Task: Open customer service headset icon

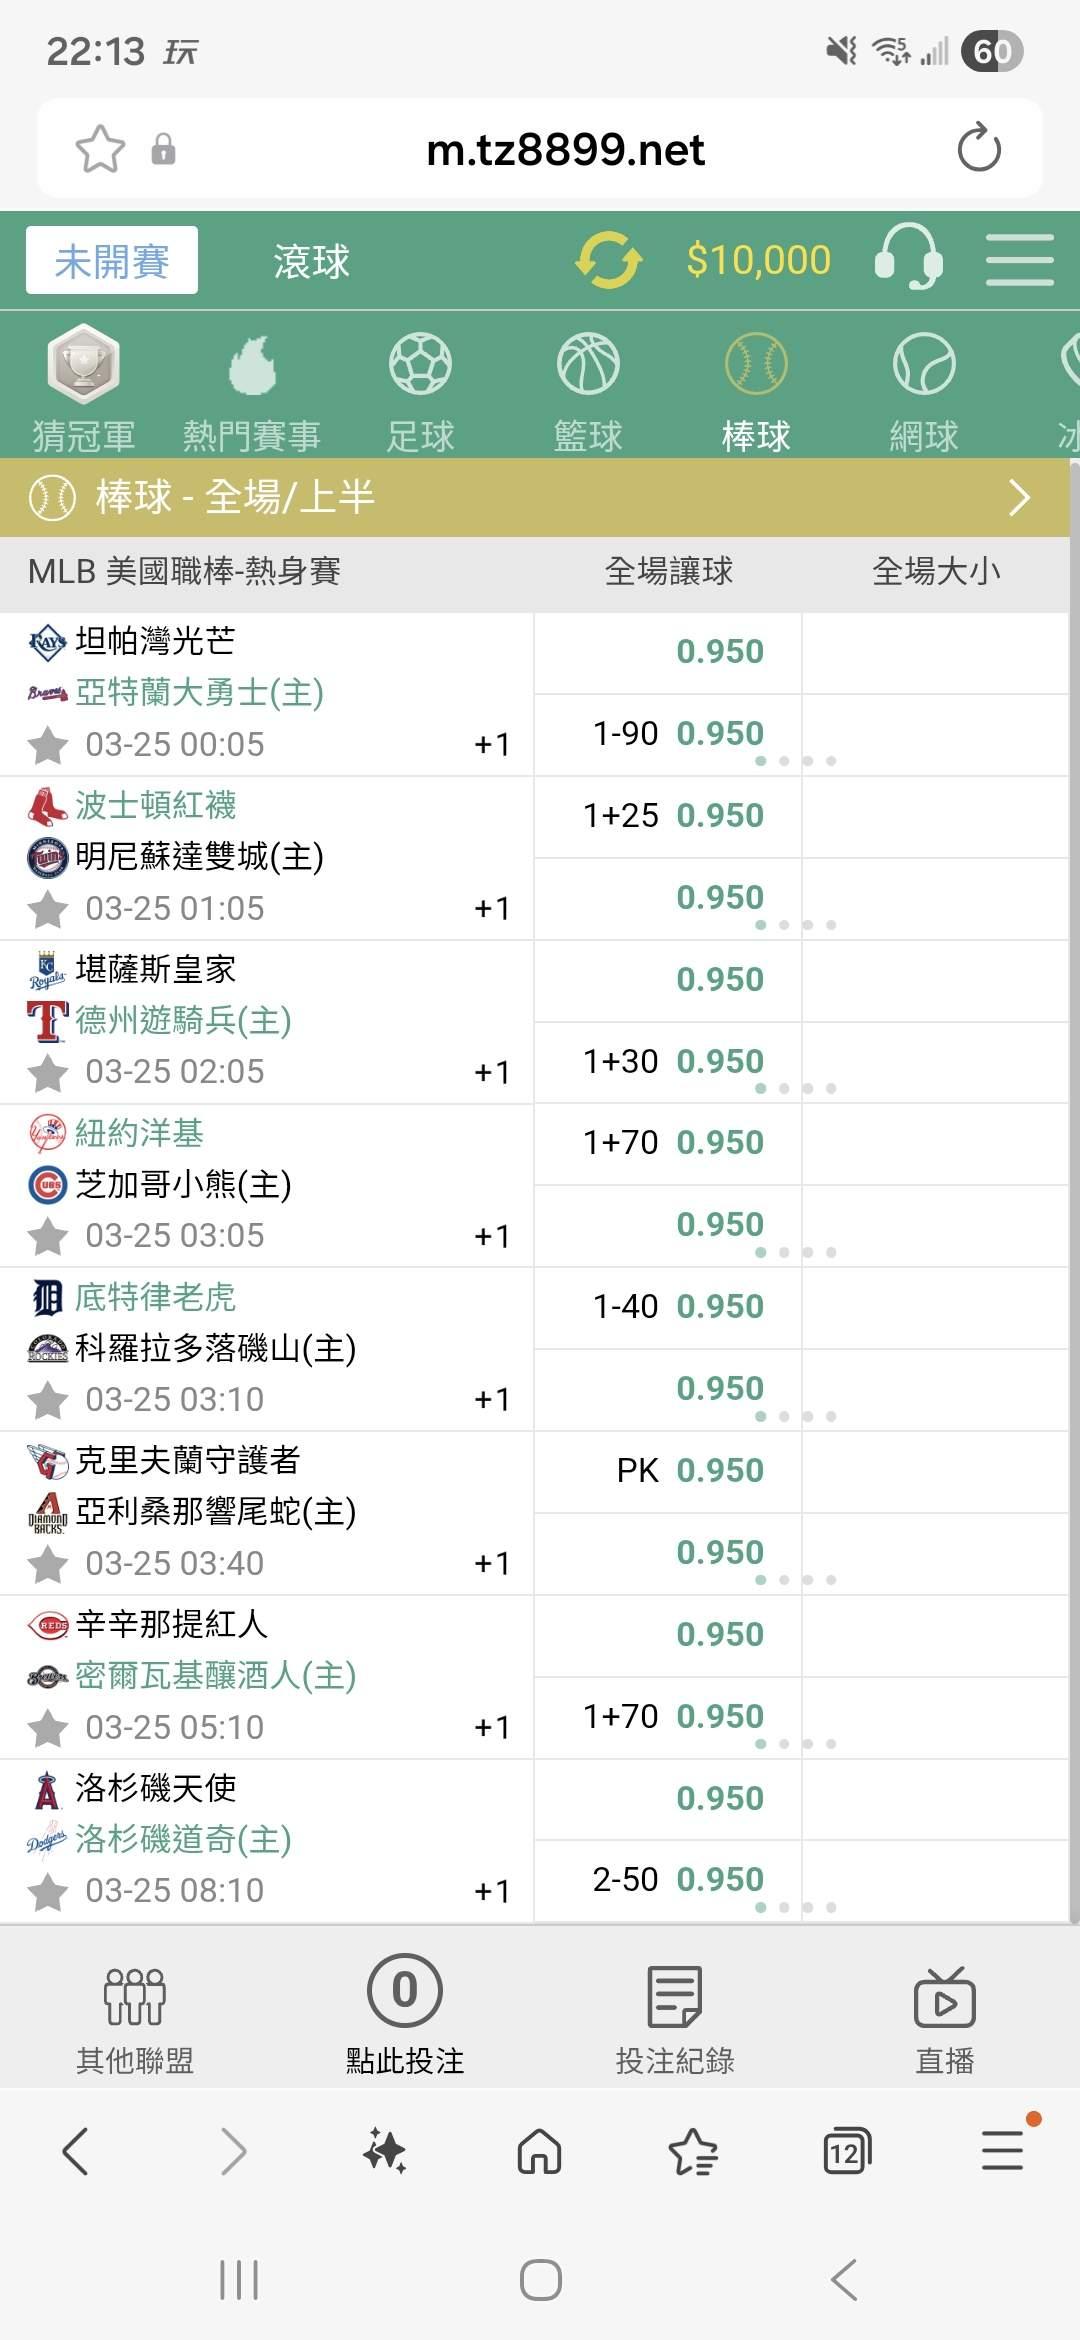Action: [908, 259]
